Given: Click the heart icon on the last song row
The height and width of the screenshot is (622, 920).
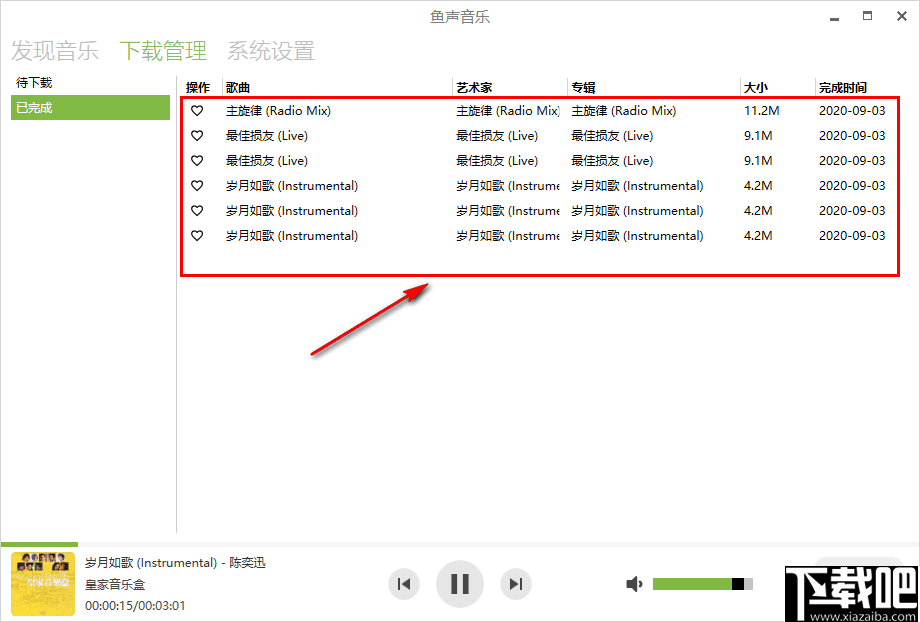Looking at the screenshot, I should [x=196, y=235].
